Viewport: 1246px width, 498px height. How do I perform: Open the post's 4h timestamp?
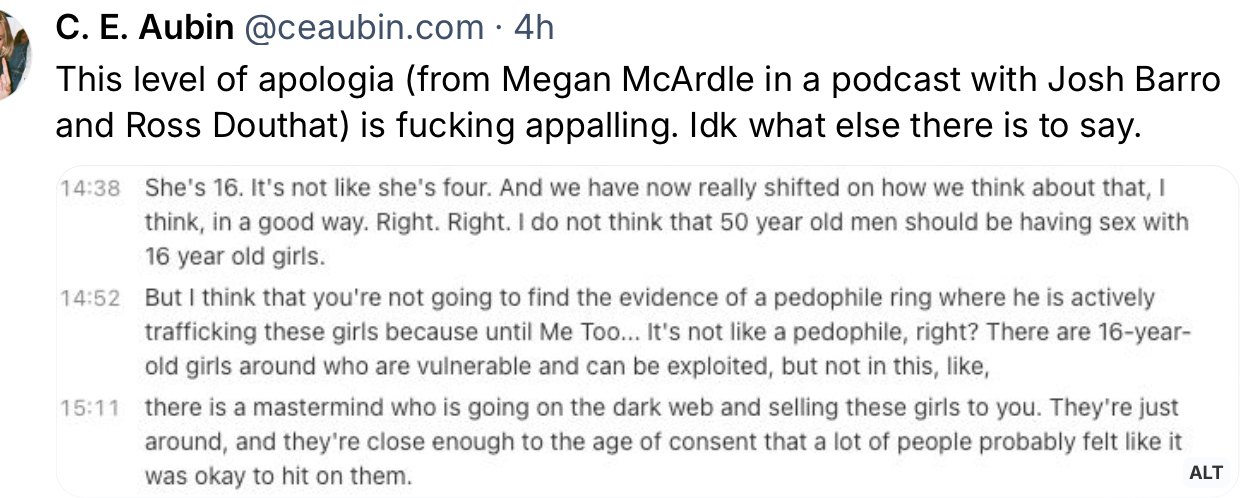[533, 28]
